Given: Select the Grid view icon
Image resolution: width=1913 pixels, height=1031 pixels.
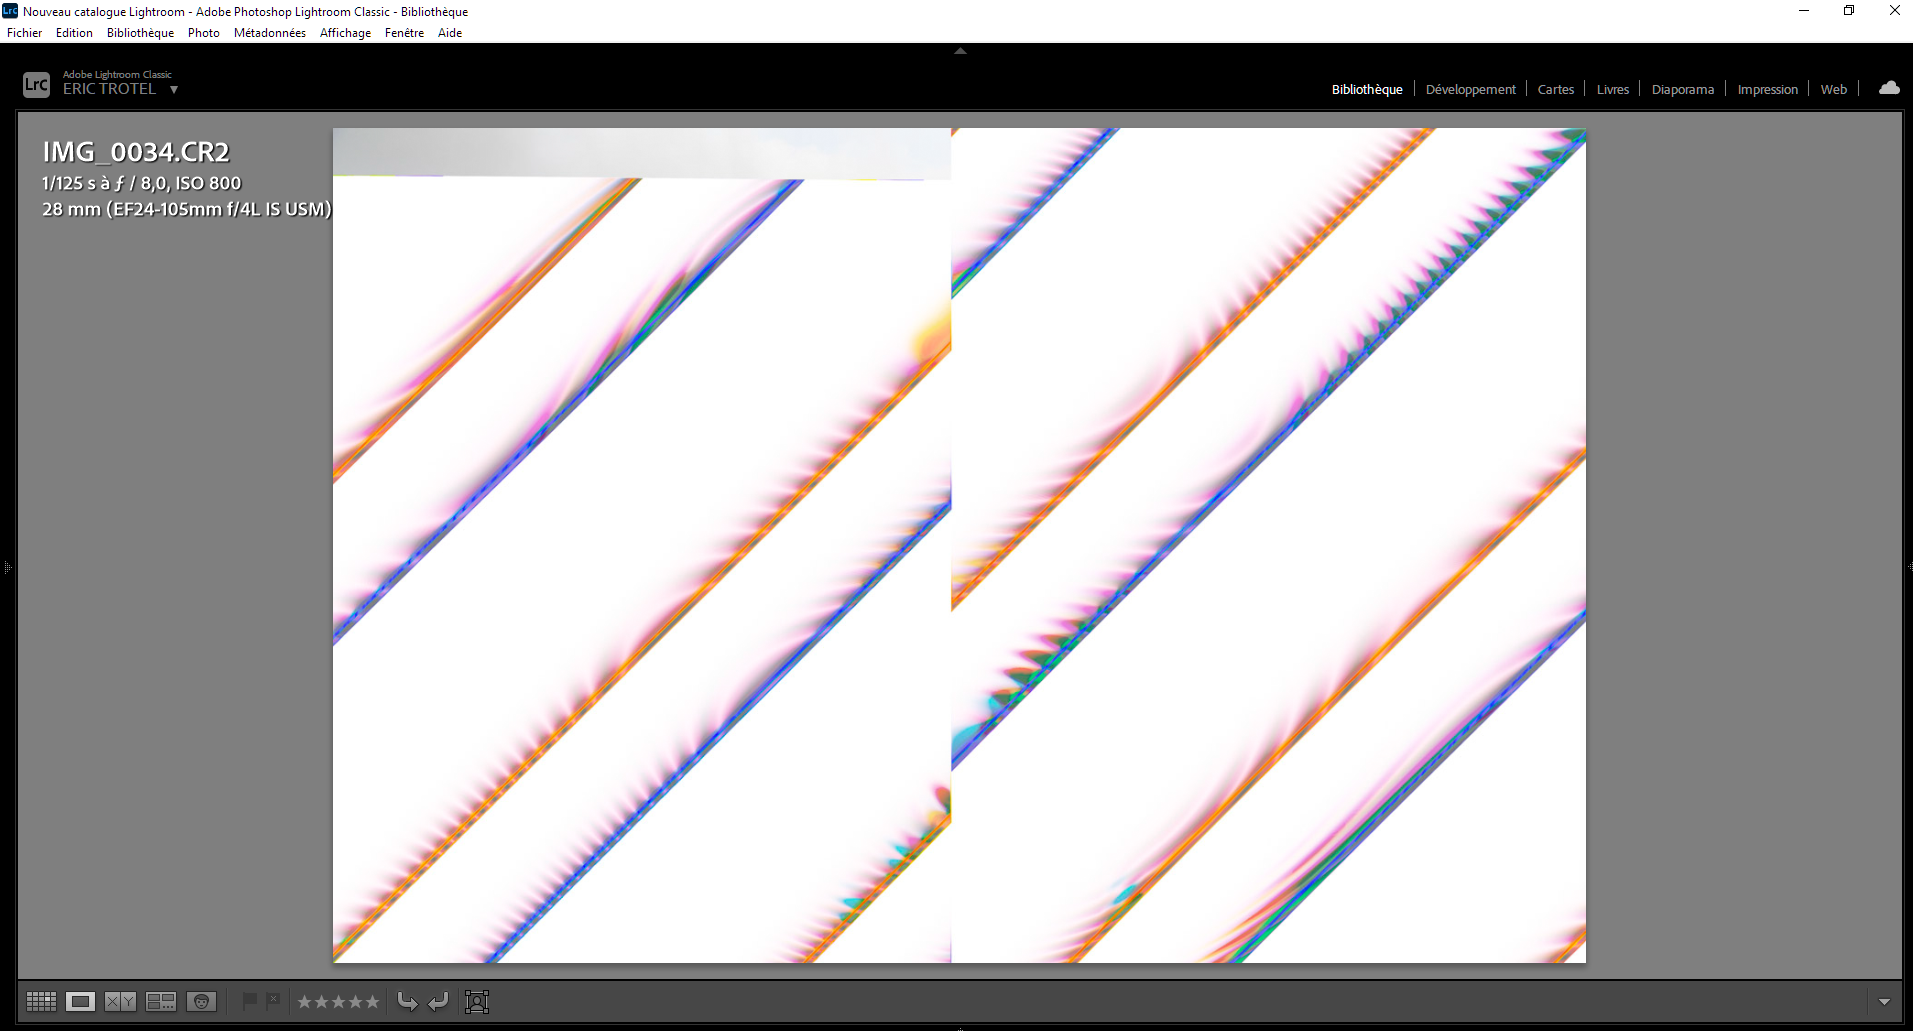Looking at the screenshot, I should [x=40, y=1001].
